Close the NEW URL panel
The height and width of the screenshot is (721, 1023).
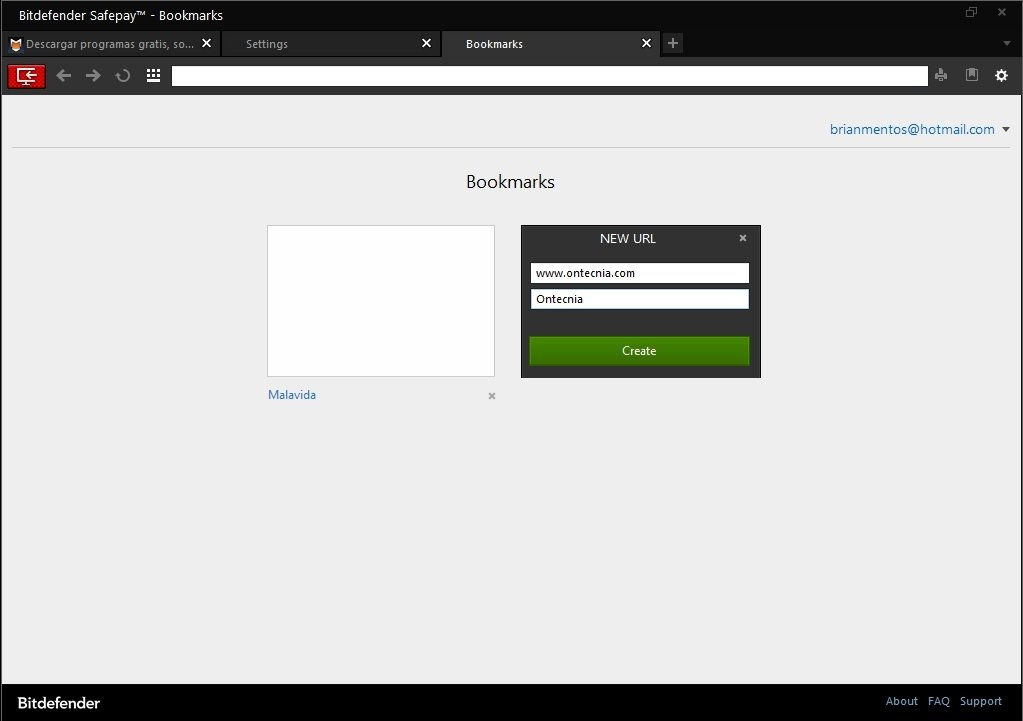click(x=742, y=238)
